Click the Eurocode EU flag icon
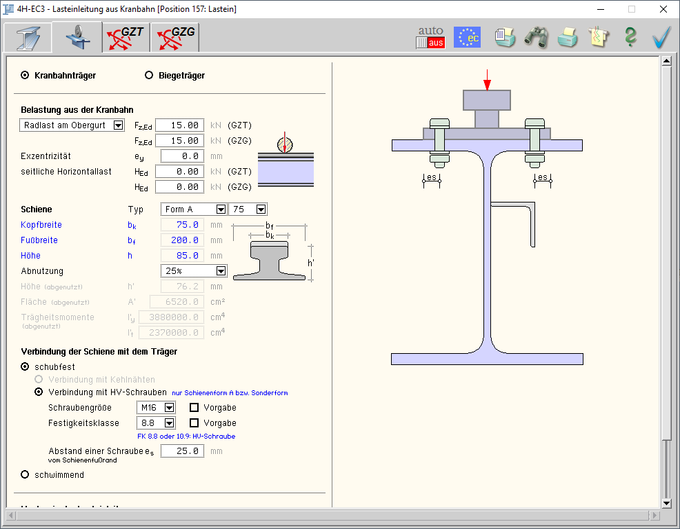The image size is (680, 529). [467, 37]
